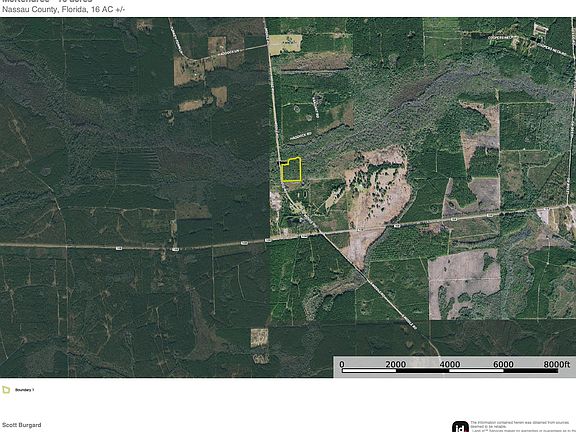Click the '8000ft' label on scale bar
The width and height of the screenshot is (576, 432).
click(x=557, y=364)
